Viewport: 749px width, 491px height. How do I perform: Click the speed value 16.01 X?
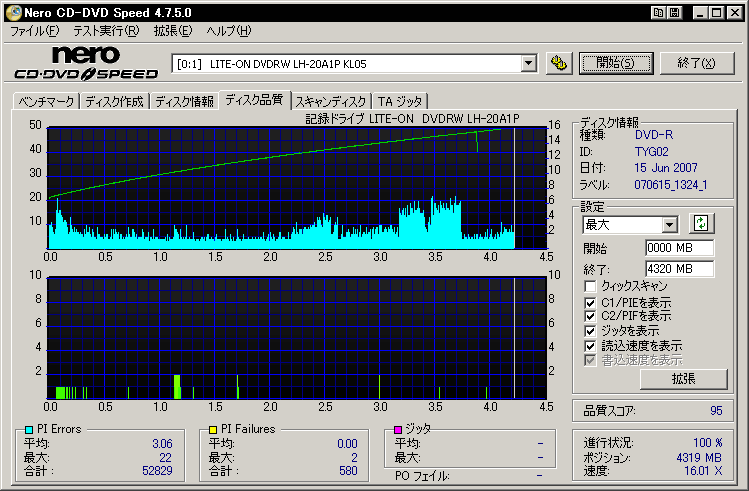click(x=703, y=471)
